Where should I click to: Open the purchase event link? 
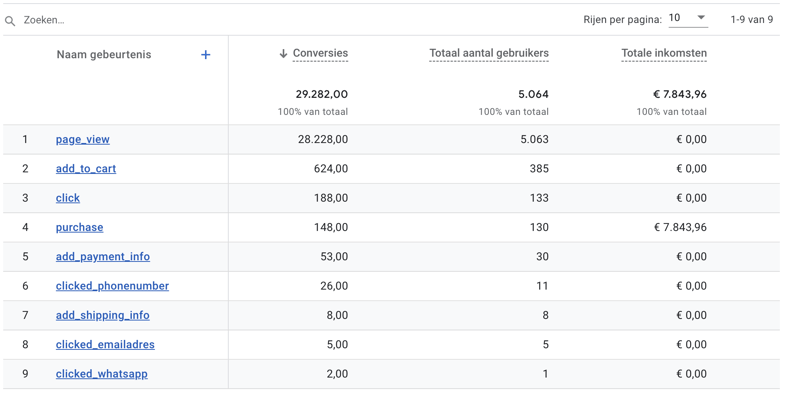[x=79, y=227]
